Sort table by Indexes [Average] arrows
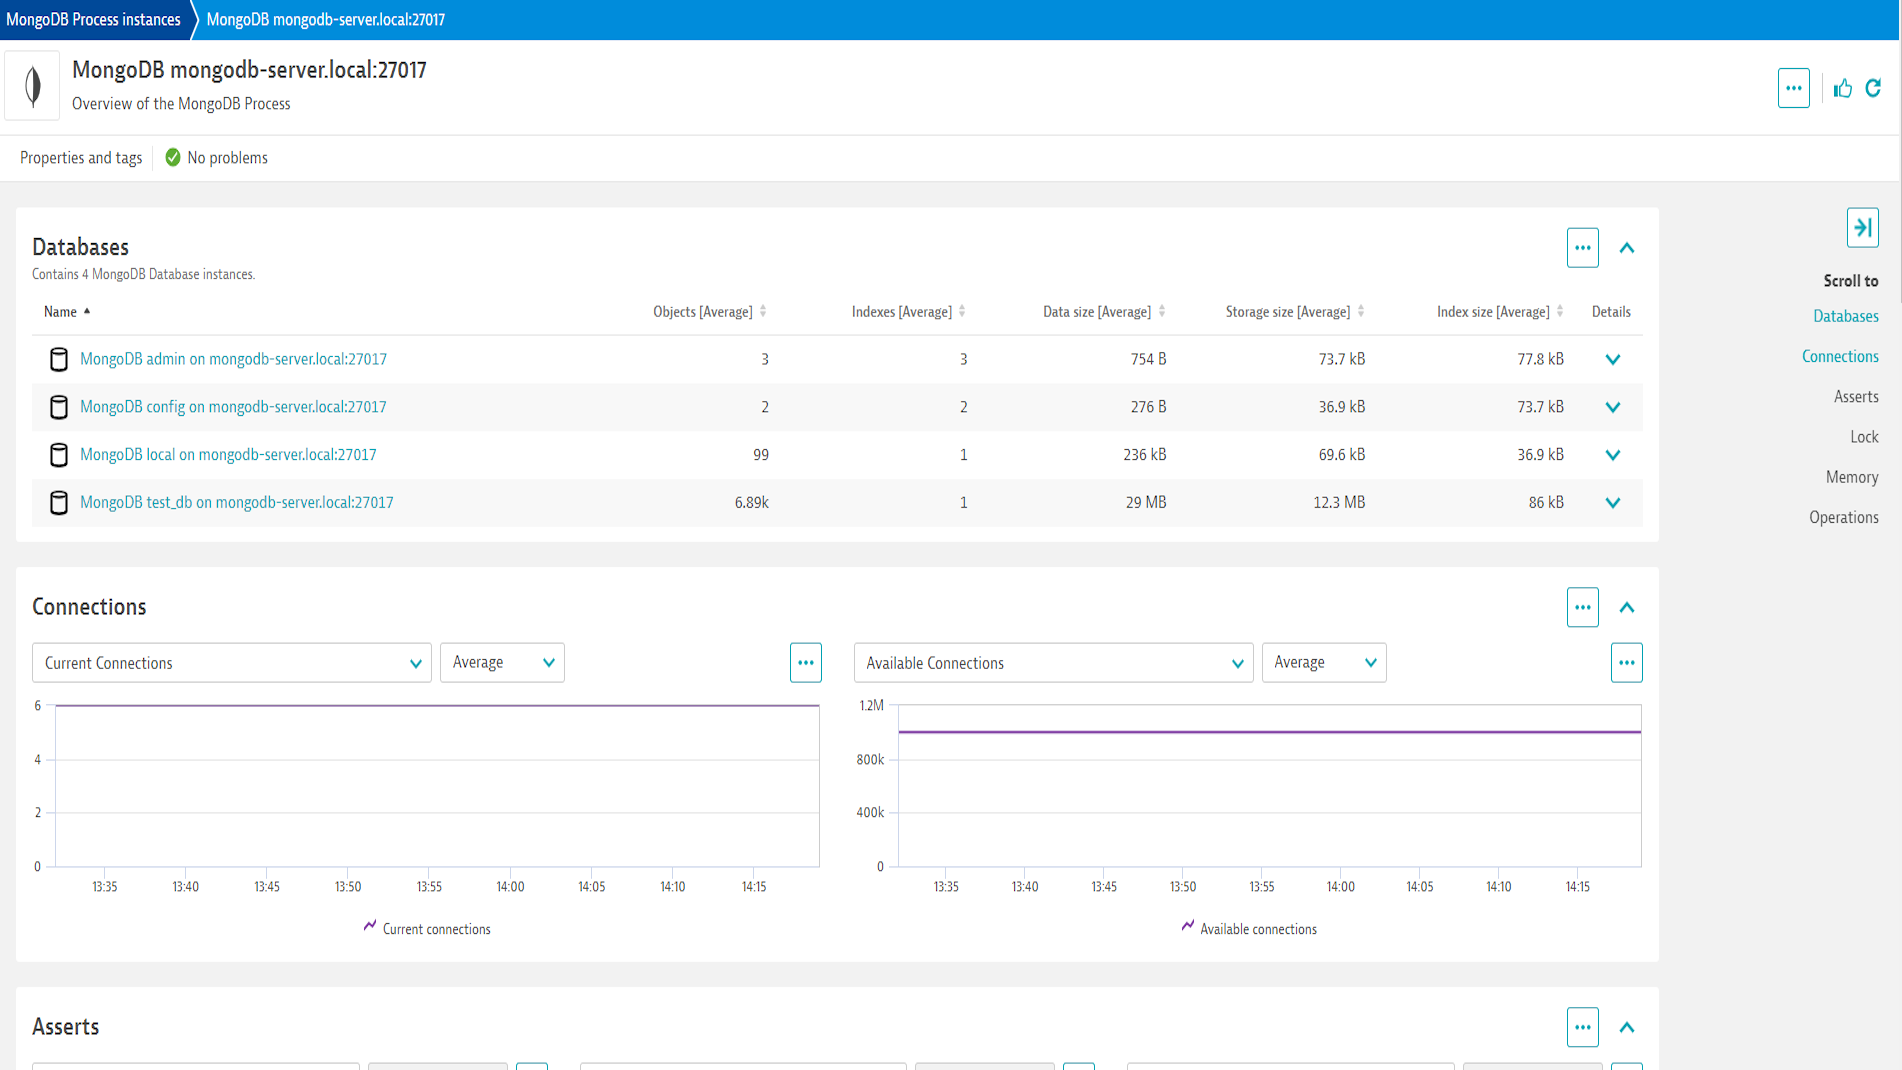This screenshot has height=1070, width=1902. pos(962,311)
